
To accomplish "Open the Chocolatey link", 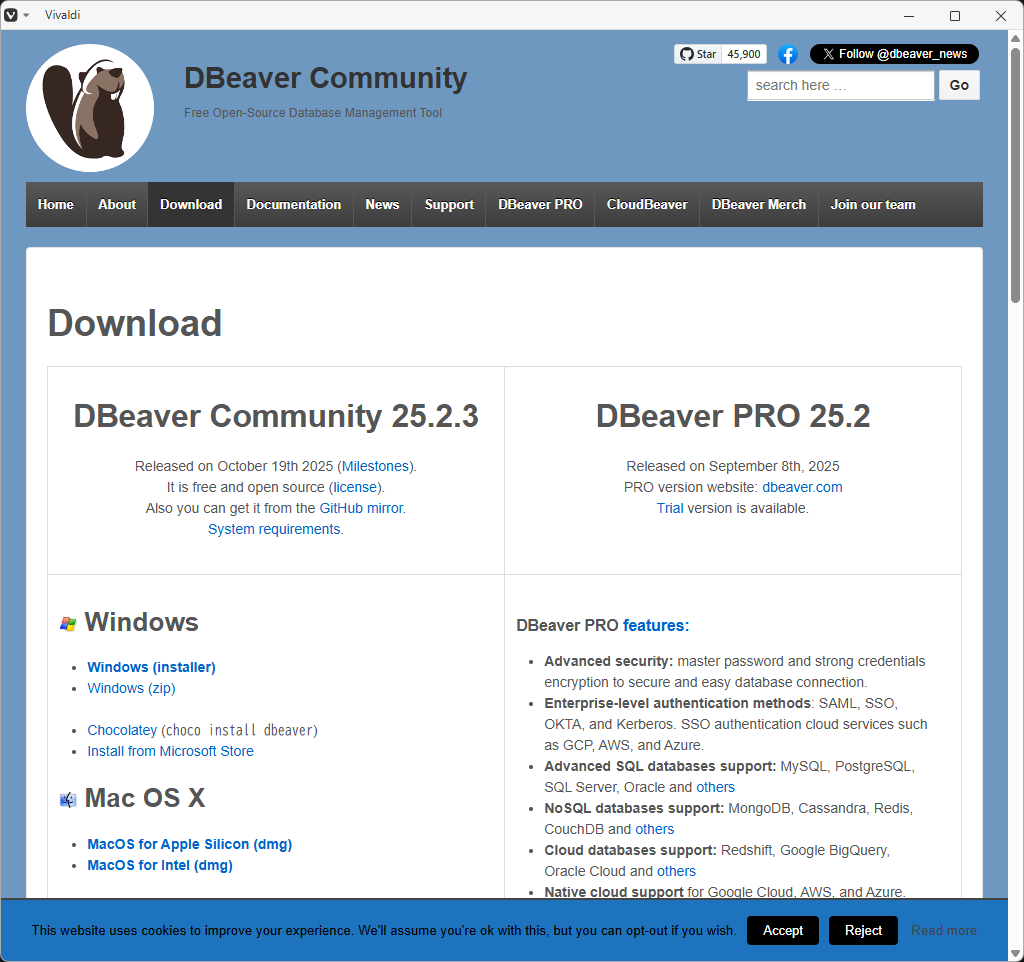I will click(122, 730).
